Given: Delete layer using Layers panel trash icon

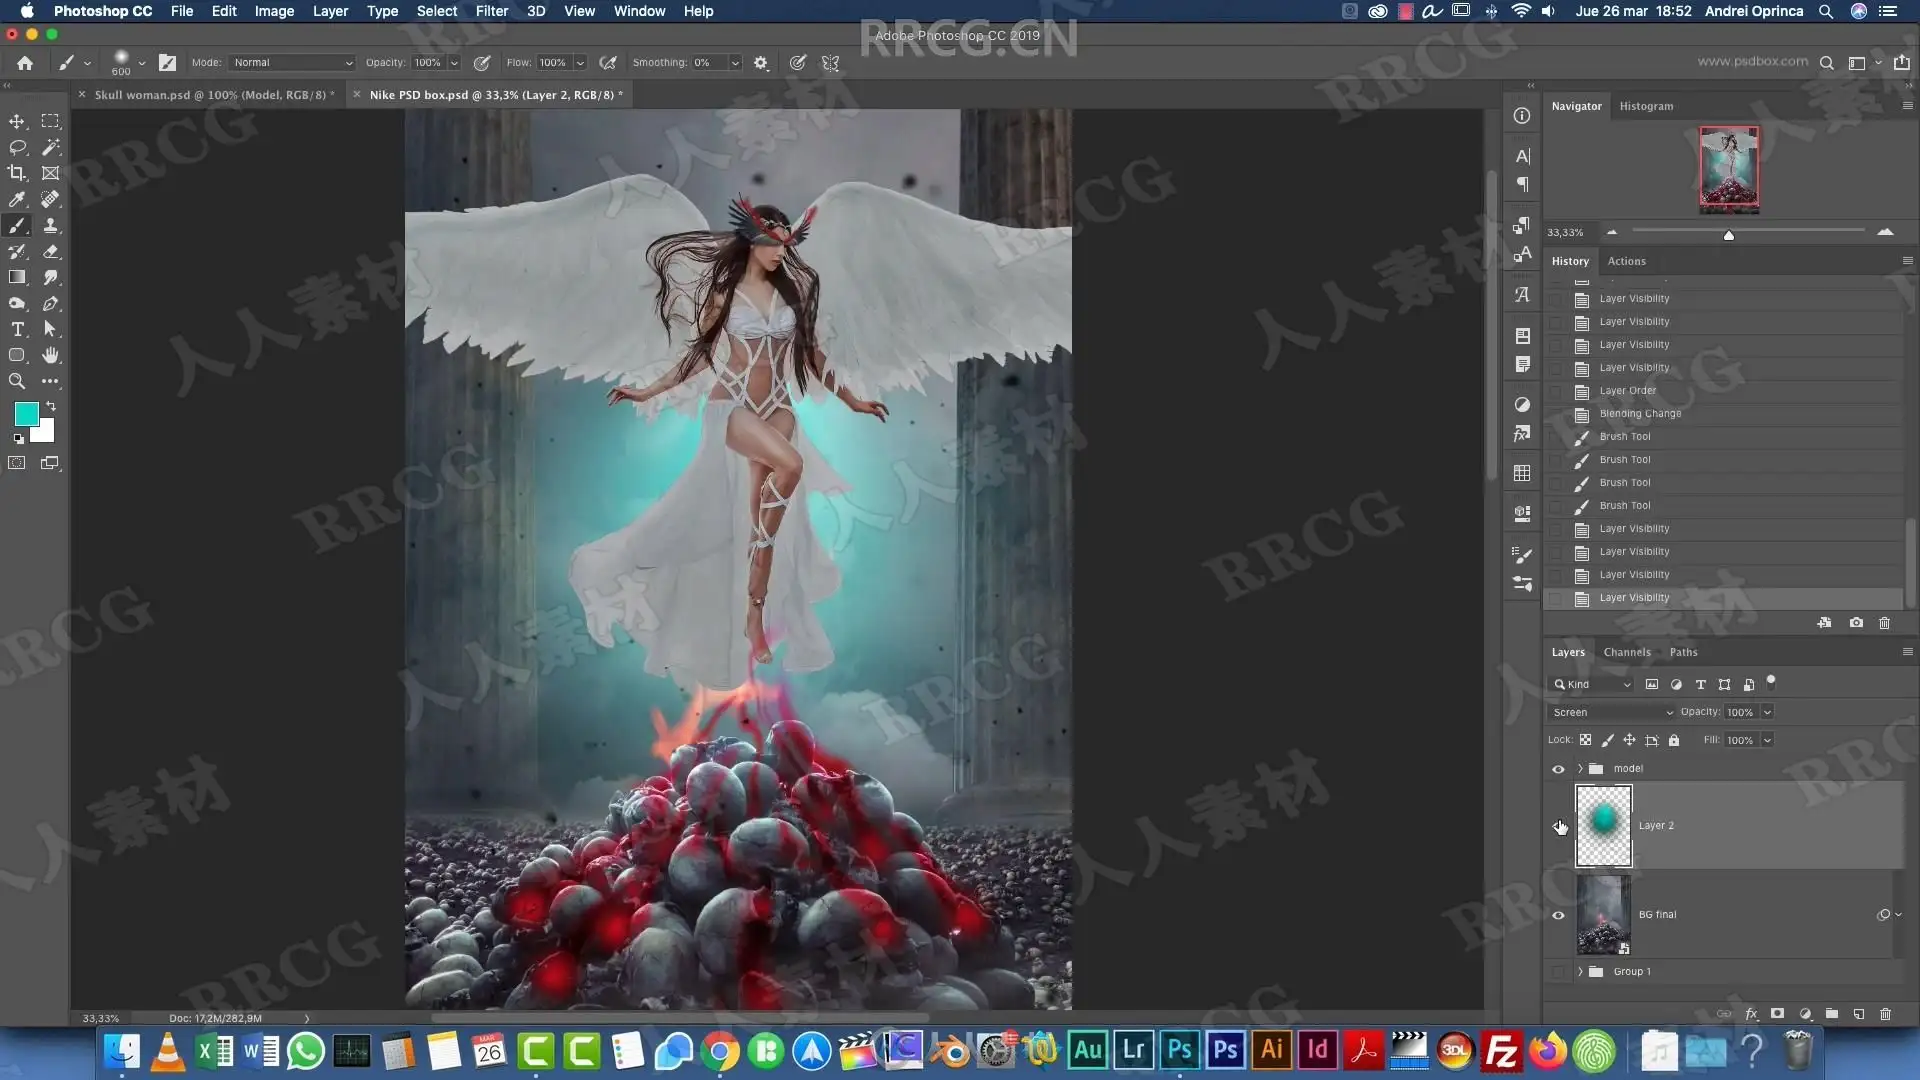Looking at the screenshot, I should point(1885,1013).
